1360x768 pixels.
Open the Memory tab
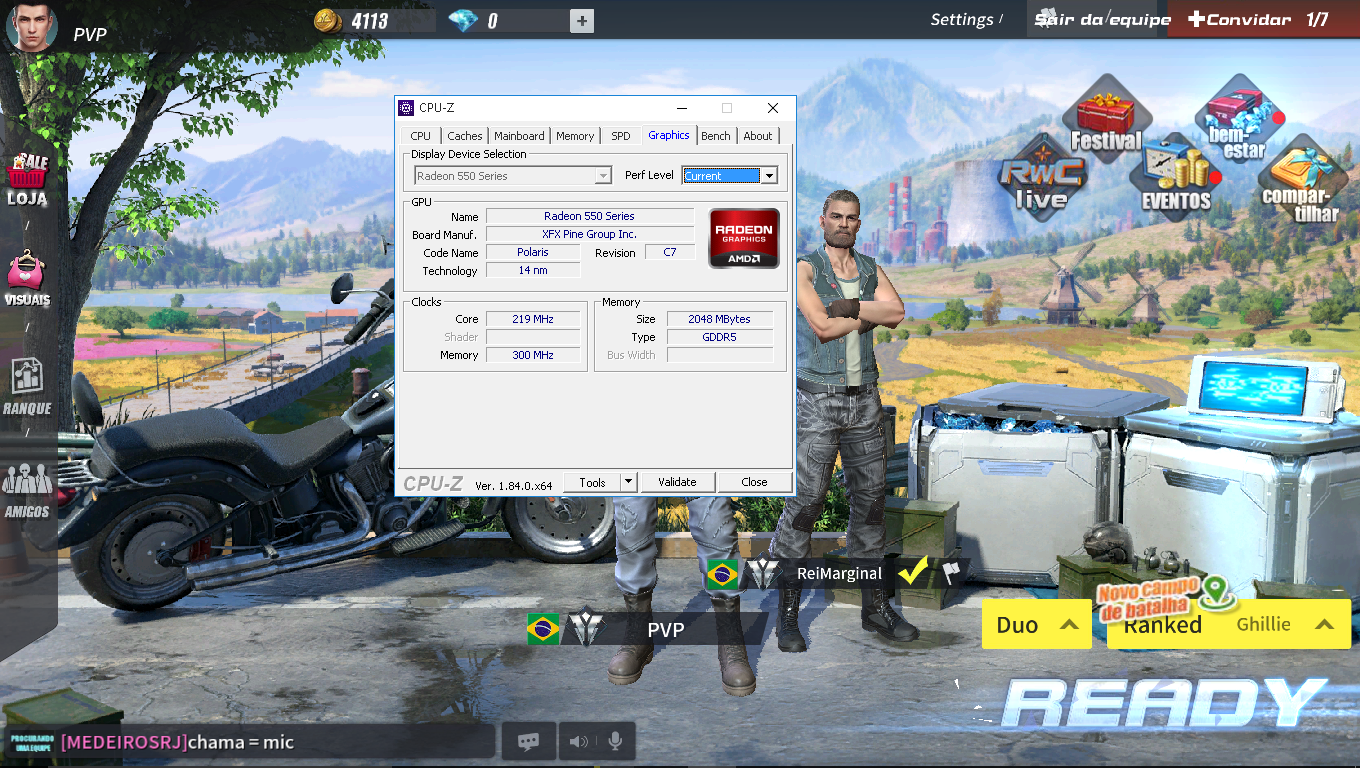pyautogui.click(x=575, y=136)
